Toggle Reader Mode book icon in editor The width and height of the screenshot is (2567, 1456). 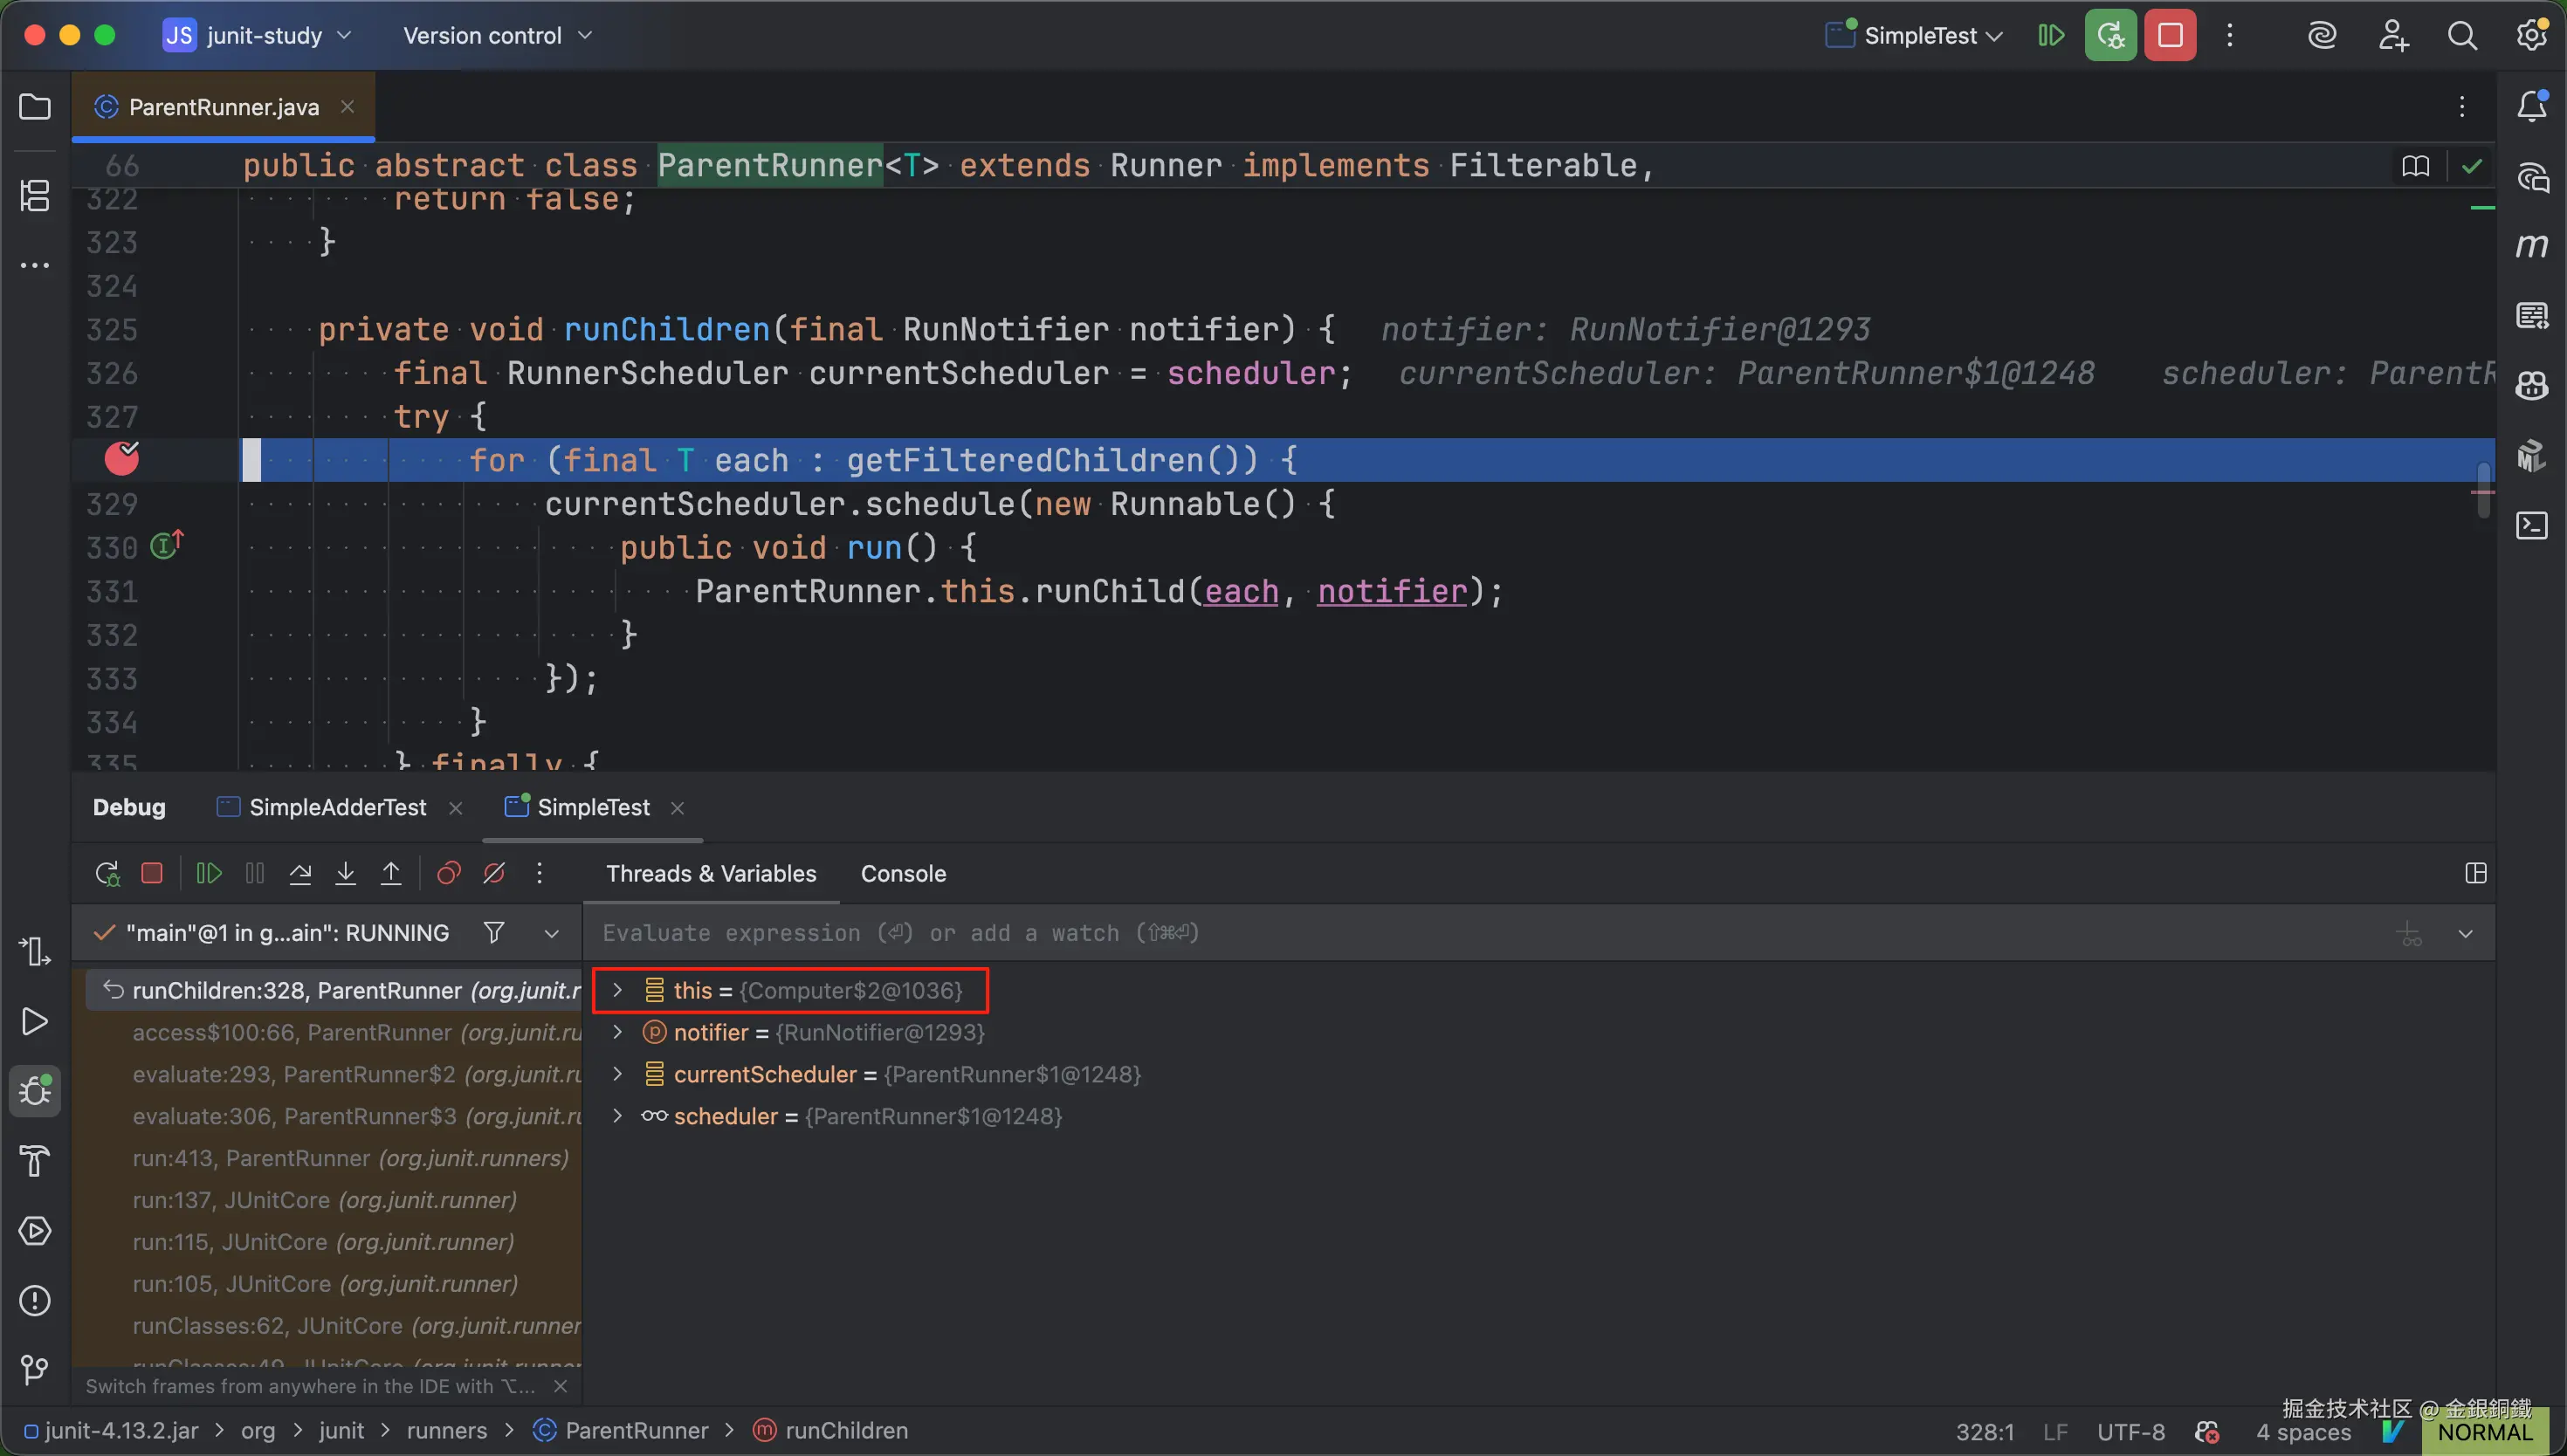tap(2415, 166)
